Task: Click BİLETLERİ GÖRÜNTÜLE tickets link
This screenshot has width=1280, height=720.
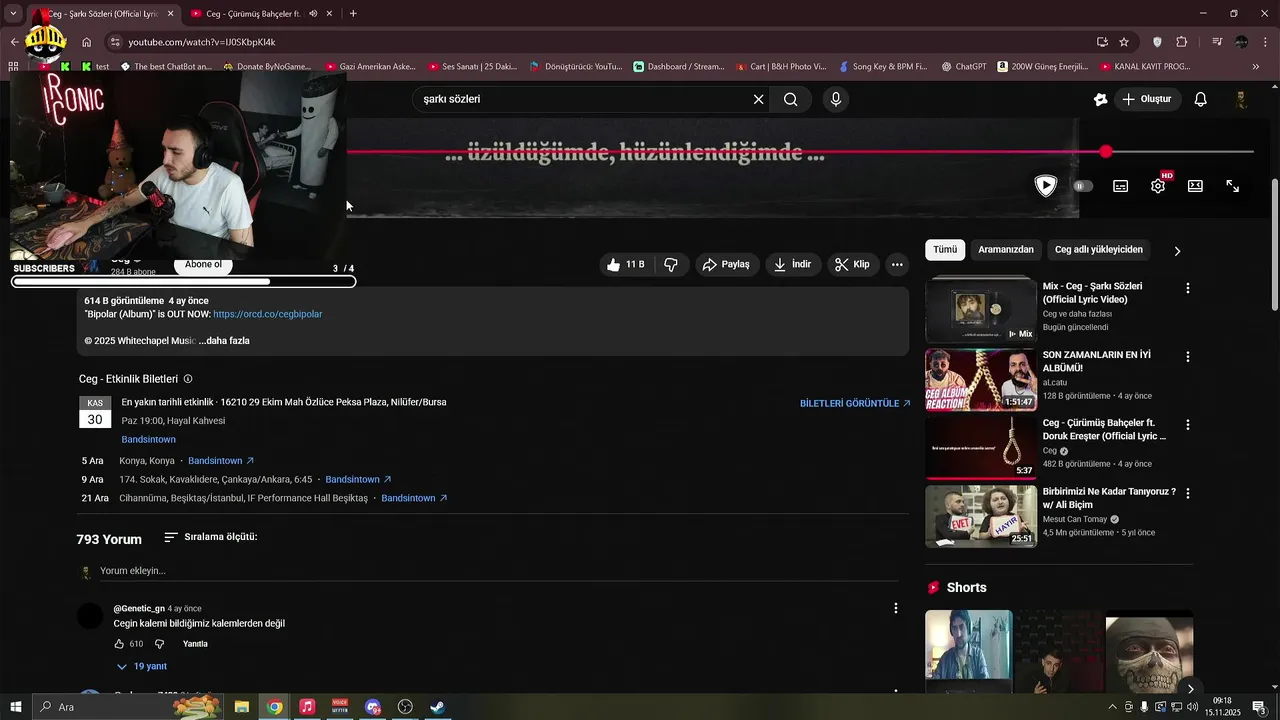Action: (855, 404)
